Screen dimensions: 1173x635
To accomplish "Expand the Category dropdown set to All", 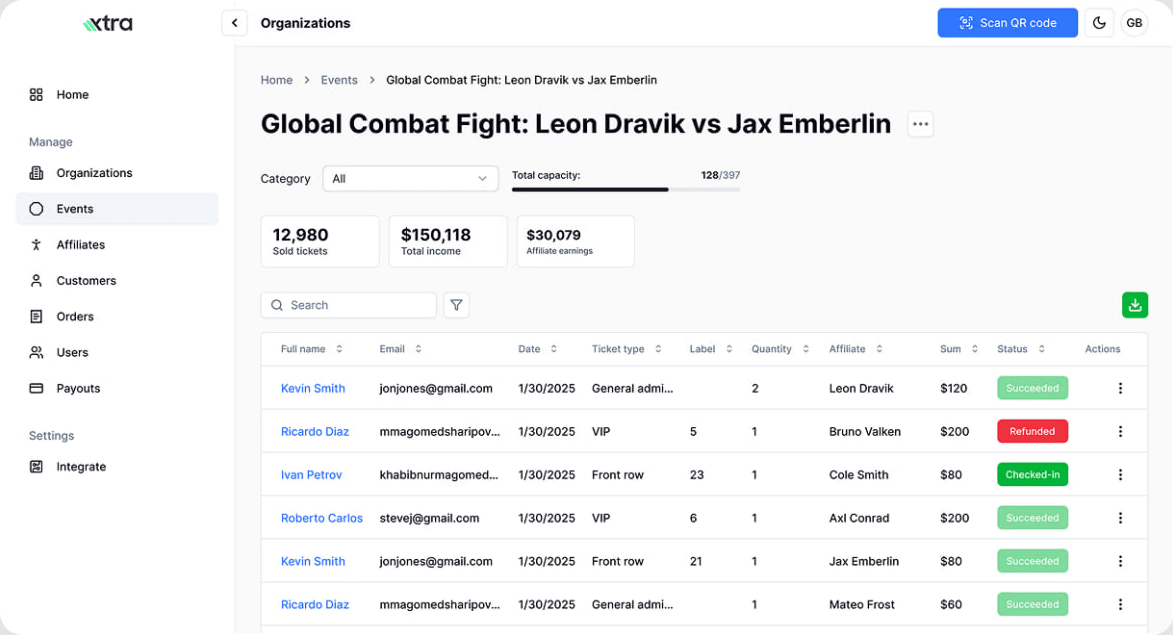I will click(x=410, y=179).
